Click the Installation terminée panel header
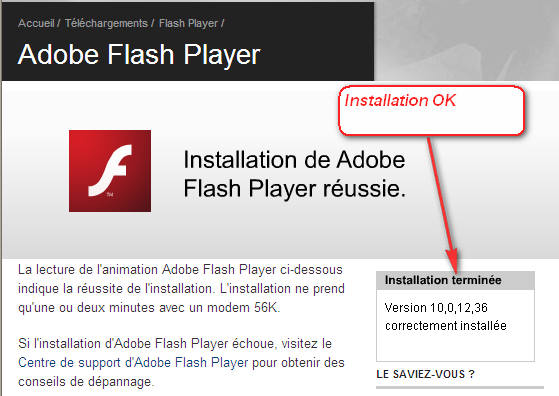This screenshot has height=396, width=559. click(455, 280)
